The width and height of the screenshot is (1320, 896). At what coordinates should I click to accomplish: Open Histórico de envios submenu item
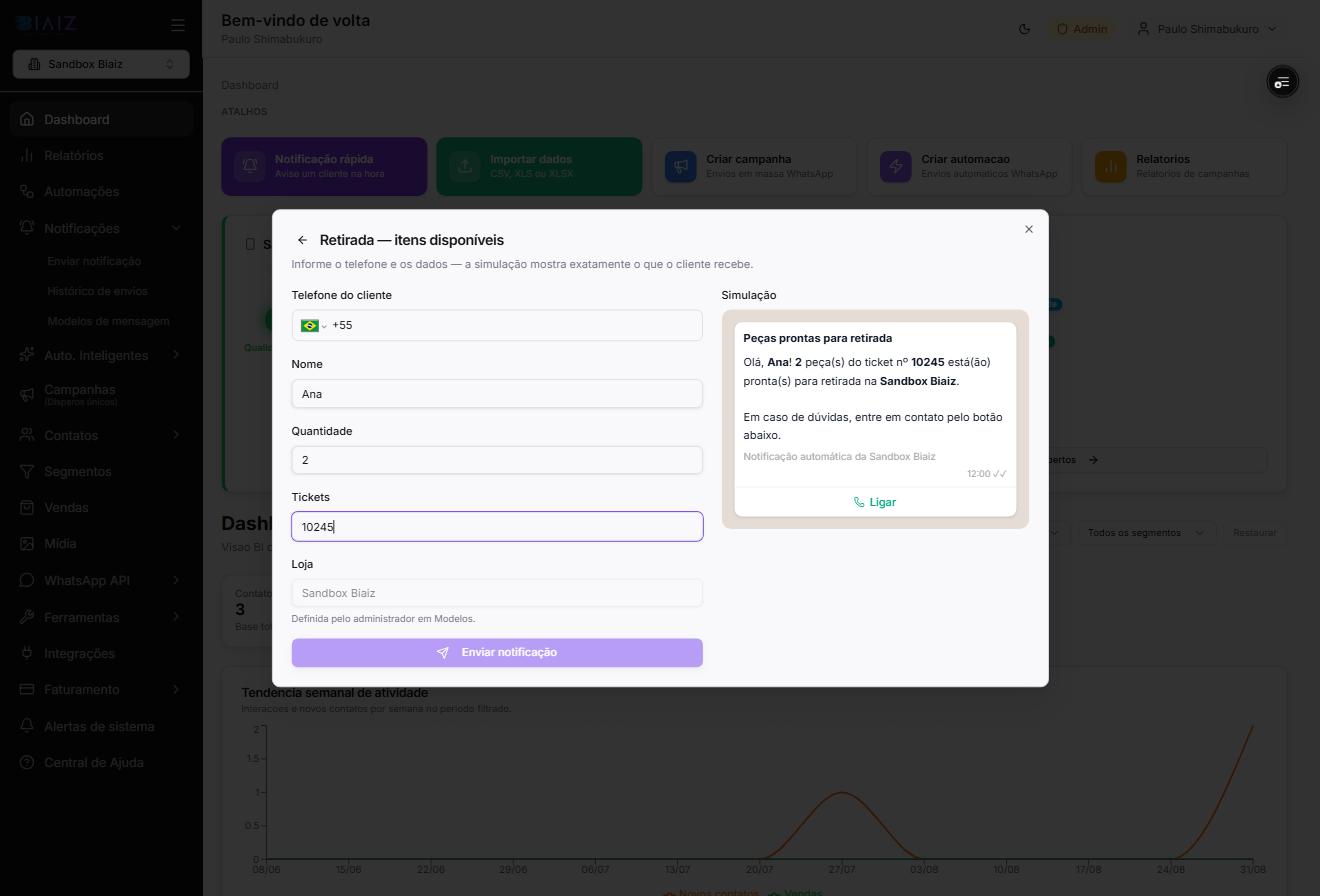(x=97, y=291)
